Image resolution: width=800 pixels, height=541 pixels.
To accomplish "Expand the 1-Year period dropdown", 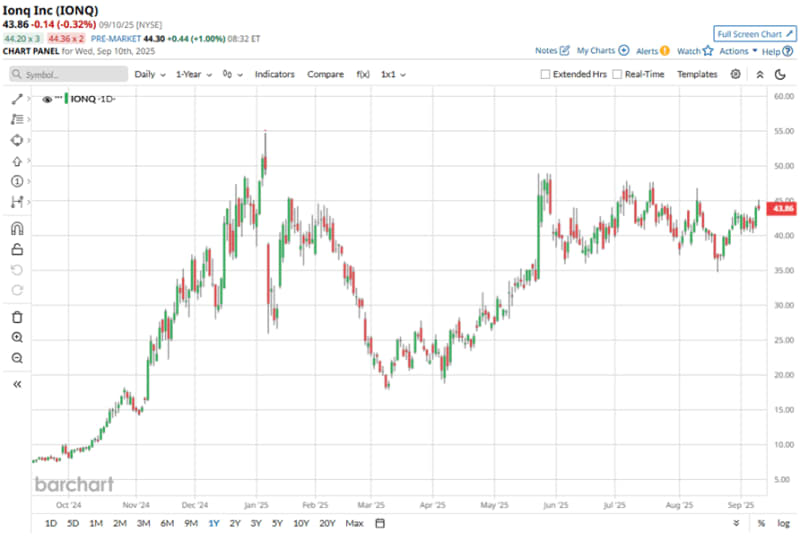I will pos(194,74).
